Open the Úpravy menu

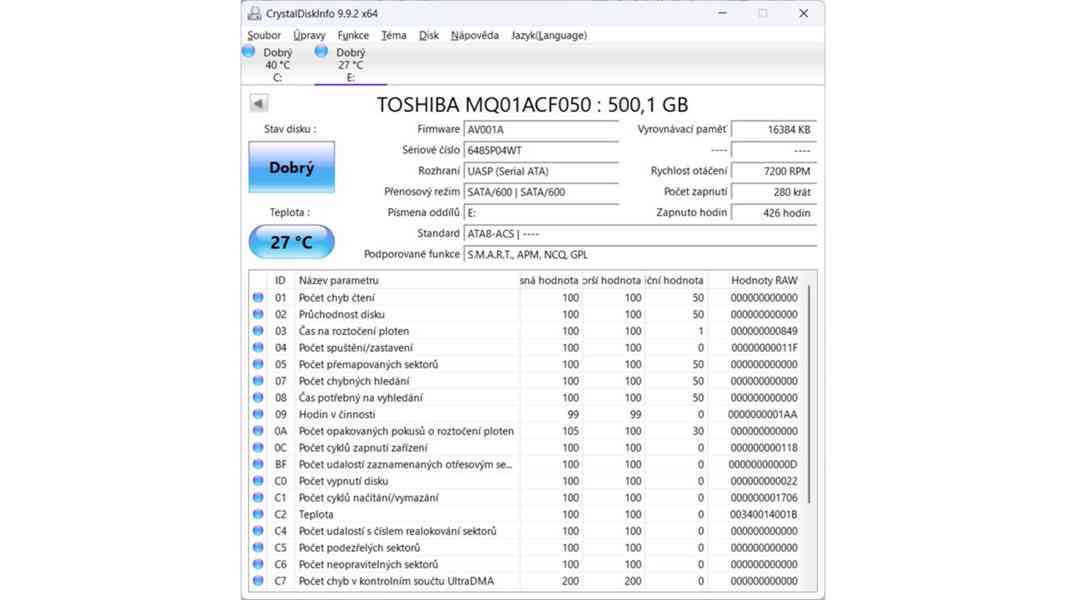[309, 35]
